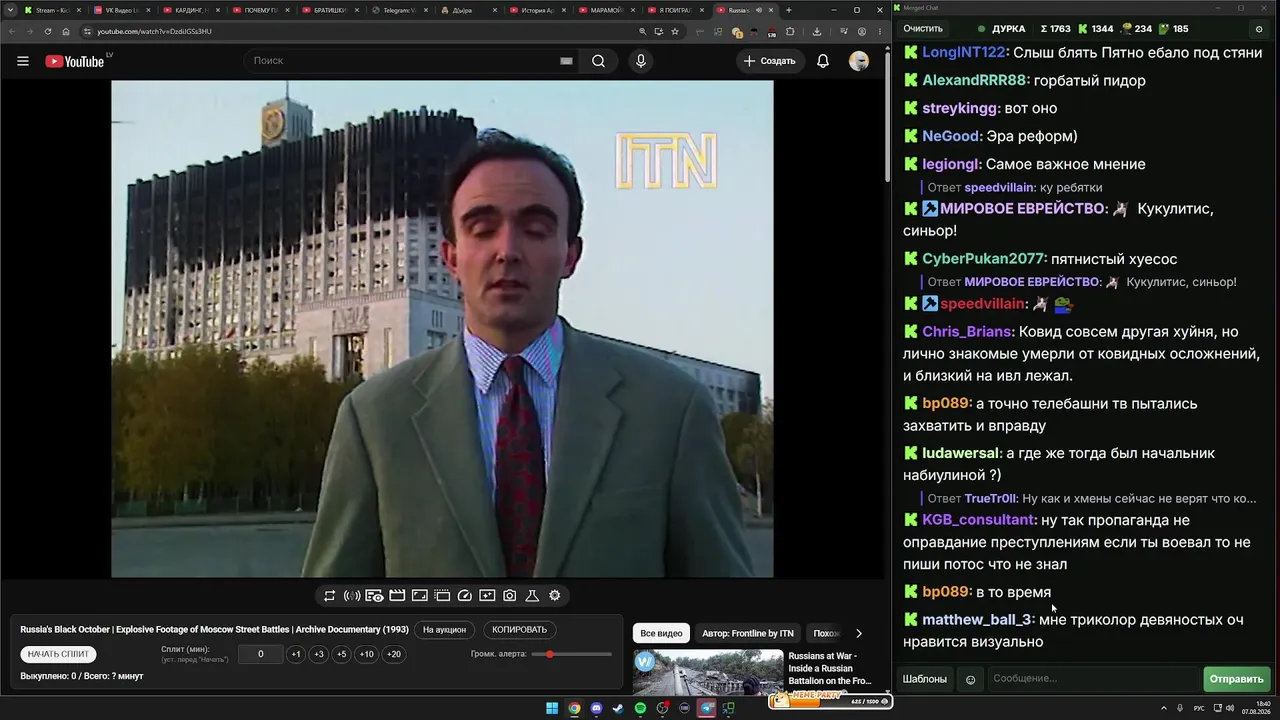Viewport: 1280px width, 720px height.
Task: Click the mute icon on Russia's tab
Action: tap(759, 10)
